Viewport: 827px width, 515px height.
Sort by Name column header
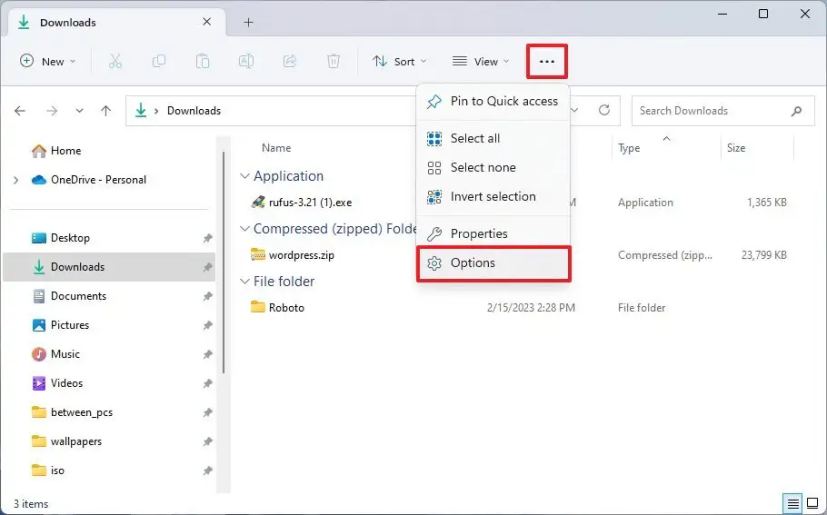pos(276,148)
